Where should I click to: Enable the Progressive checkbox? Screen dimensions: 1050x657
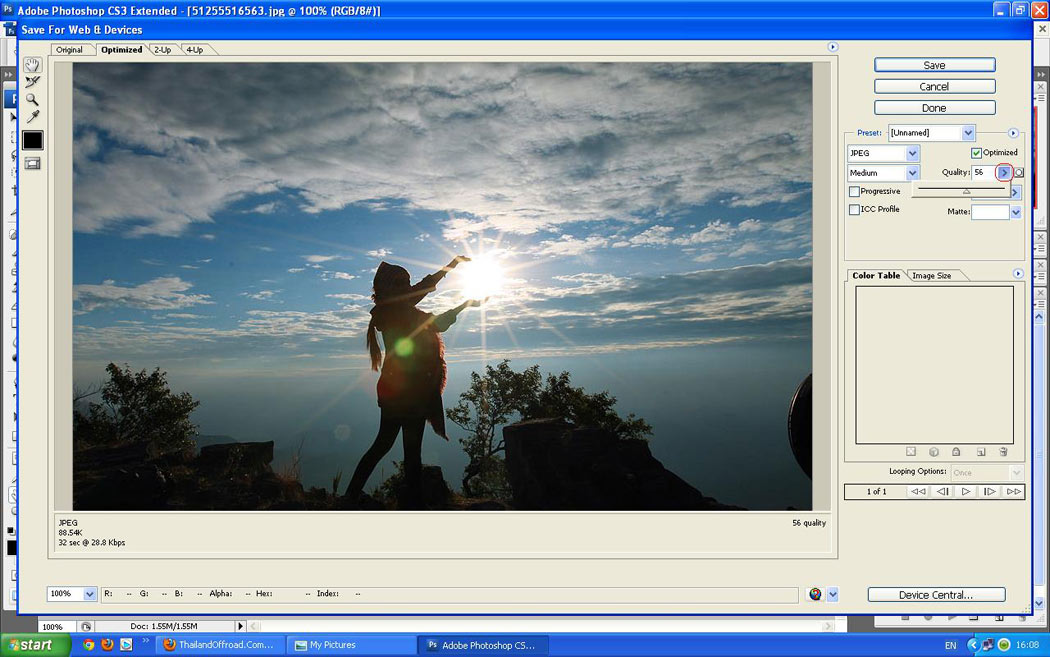point(854,191)
